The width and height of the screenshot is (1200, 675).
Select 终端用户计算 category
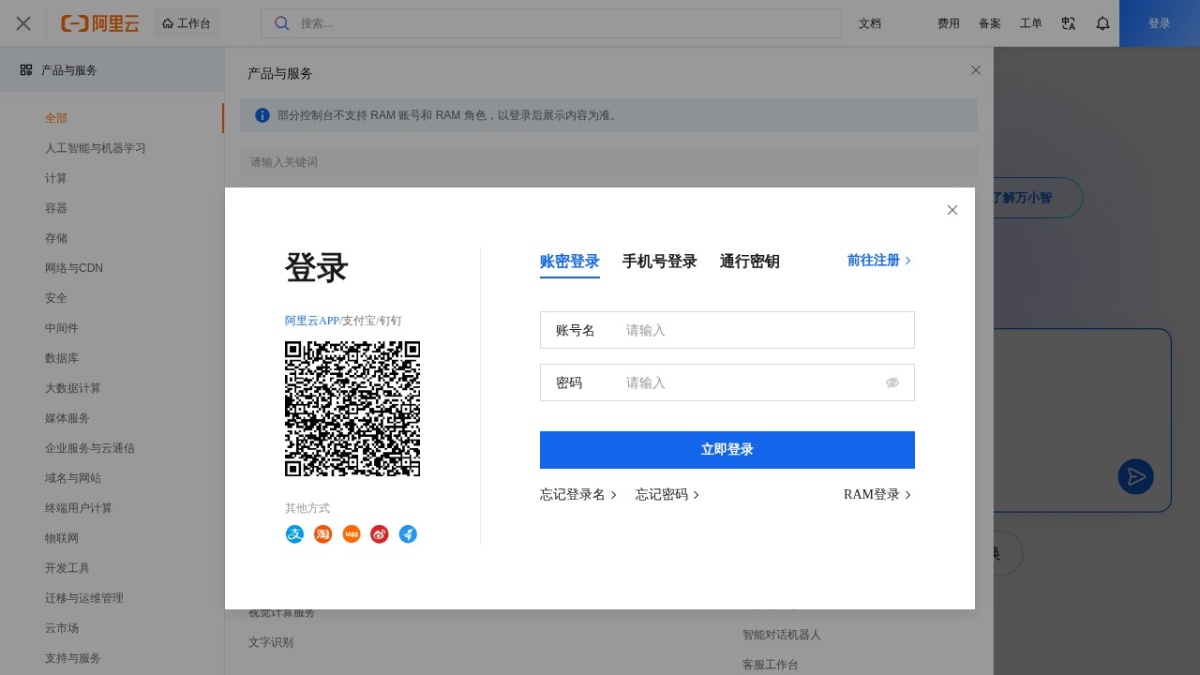[x=78, y=508]
